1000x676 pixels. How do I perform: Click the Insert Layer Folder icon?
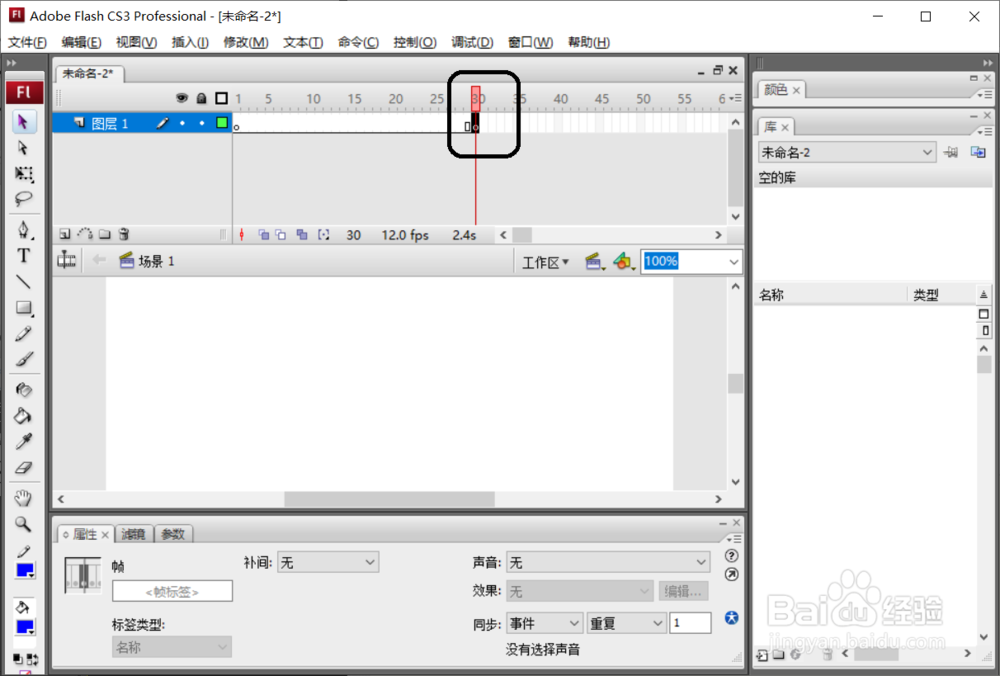105,234
